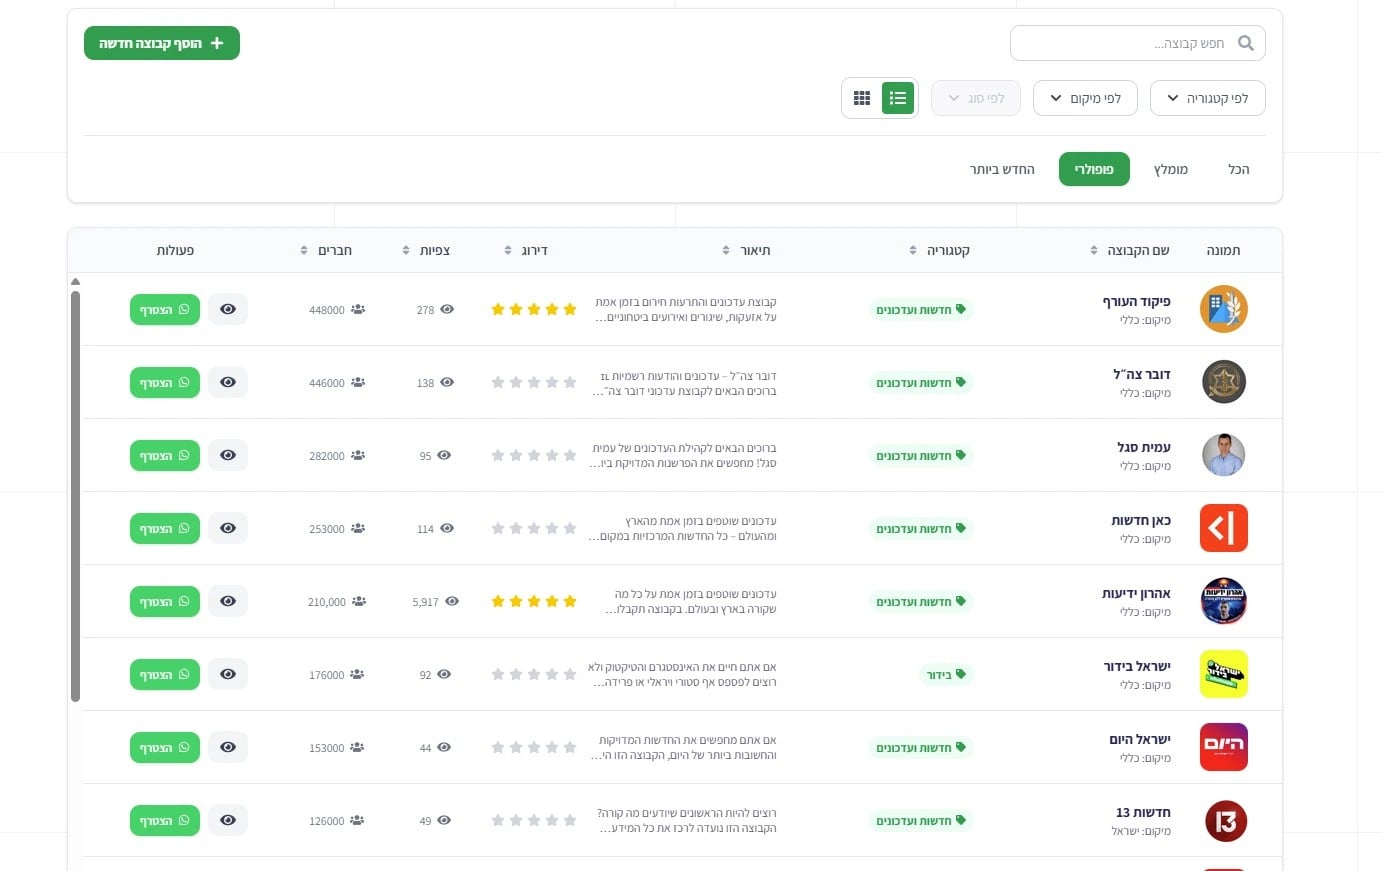Open the לפי קטגוריה dropdown

(1208, 98)
